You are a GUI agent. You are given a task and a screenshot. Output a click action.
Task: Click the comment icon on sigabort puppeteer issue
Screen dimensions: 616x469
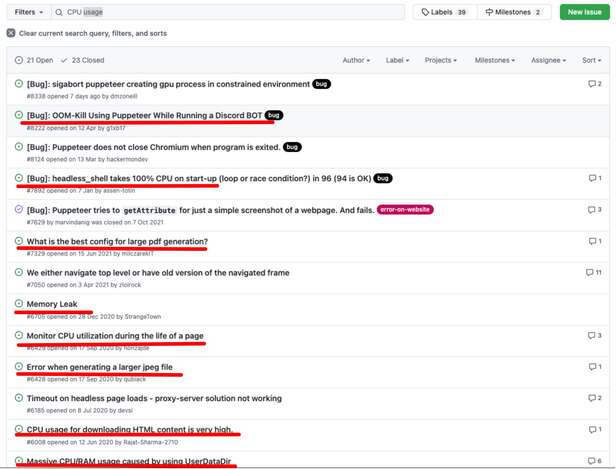tap(591, 84)
